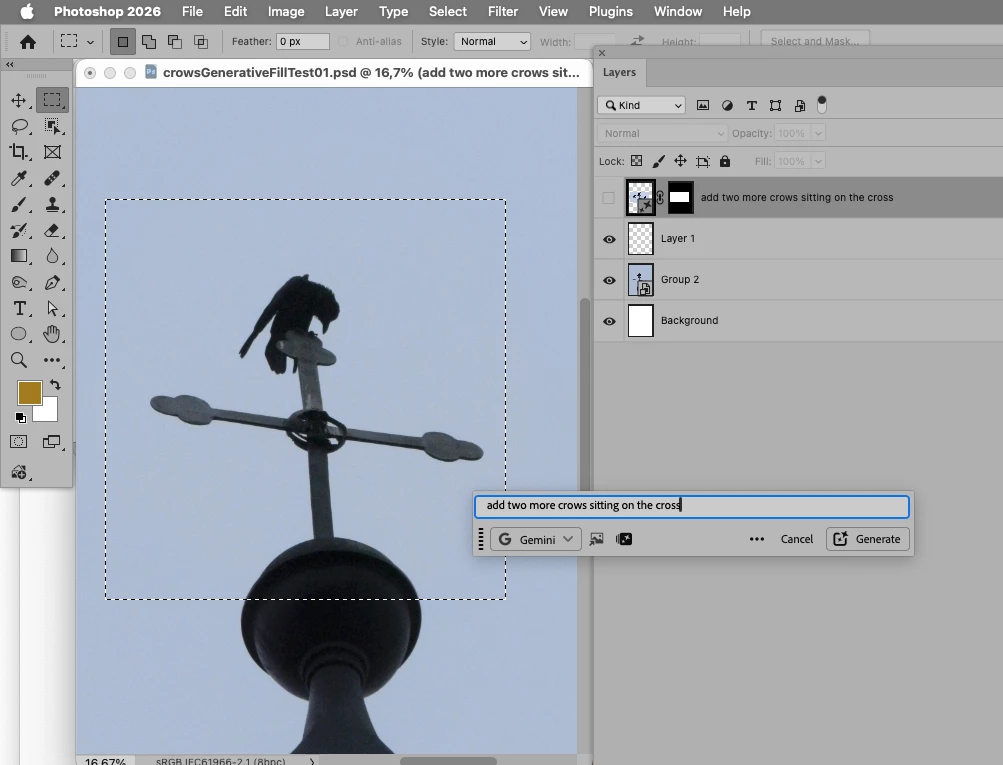Click the Feather value field

(x=303, y=42)
